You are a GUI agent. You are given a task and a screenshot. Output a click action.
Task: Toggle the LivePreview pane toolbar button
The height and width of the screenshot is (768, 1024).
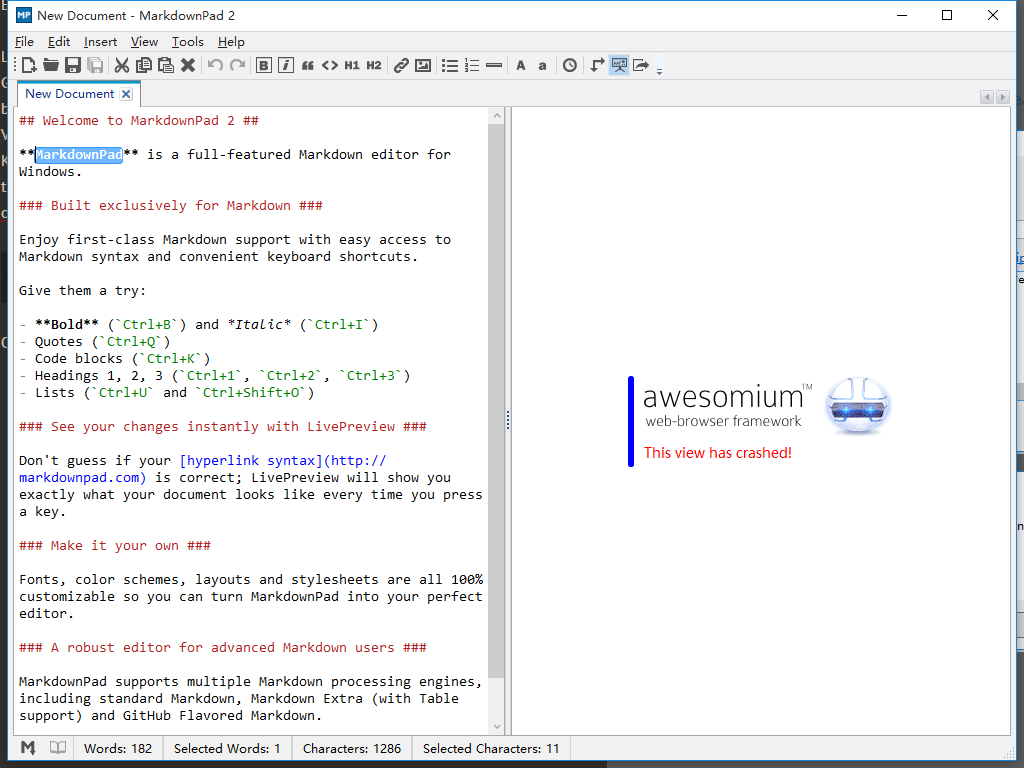[619, 65]
